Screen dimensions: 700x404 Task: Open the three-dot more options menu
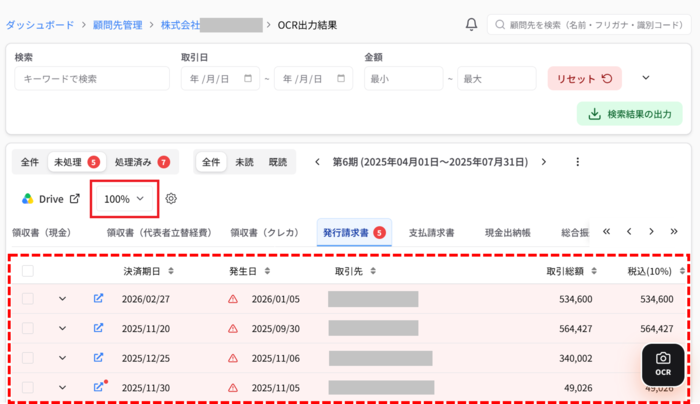[578, 162]
